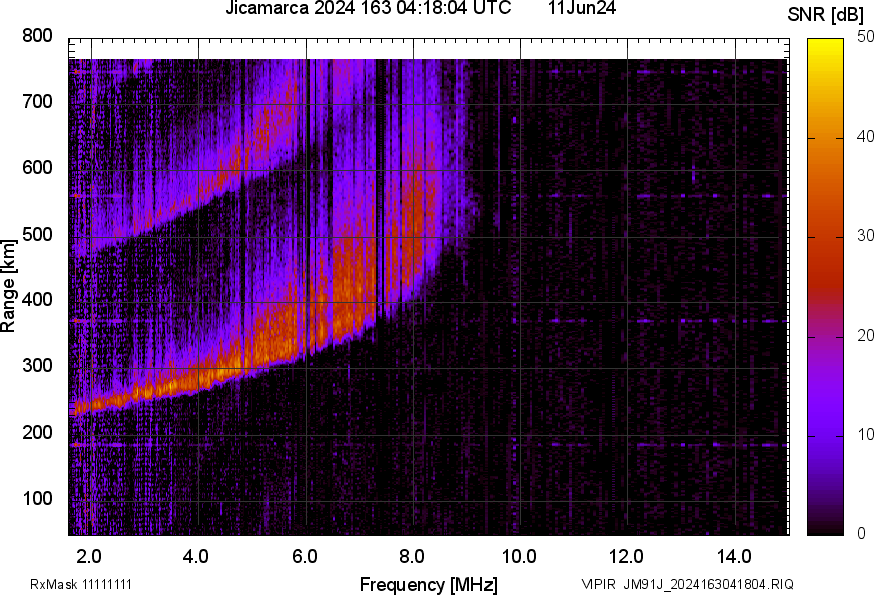Click the colorbar tick label '0'
Screen dimensions: 874x595
click(x=862, y=534)
